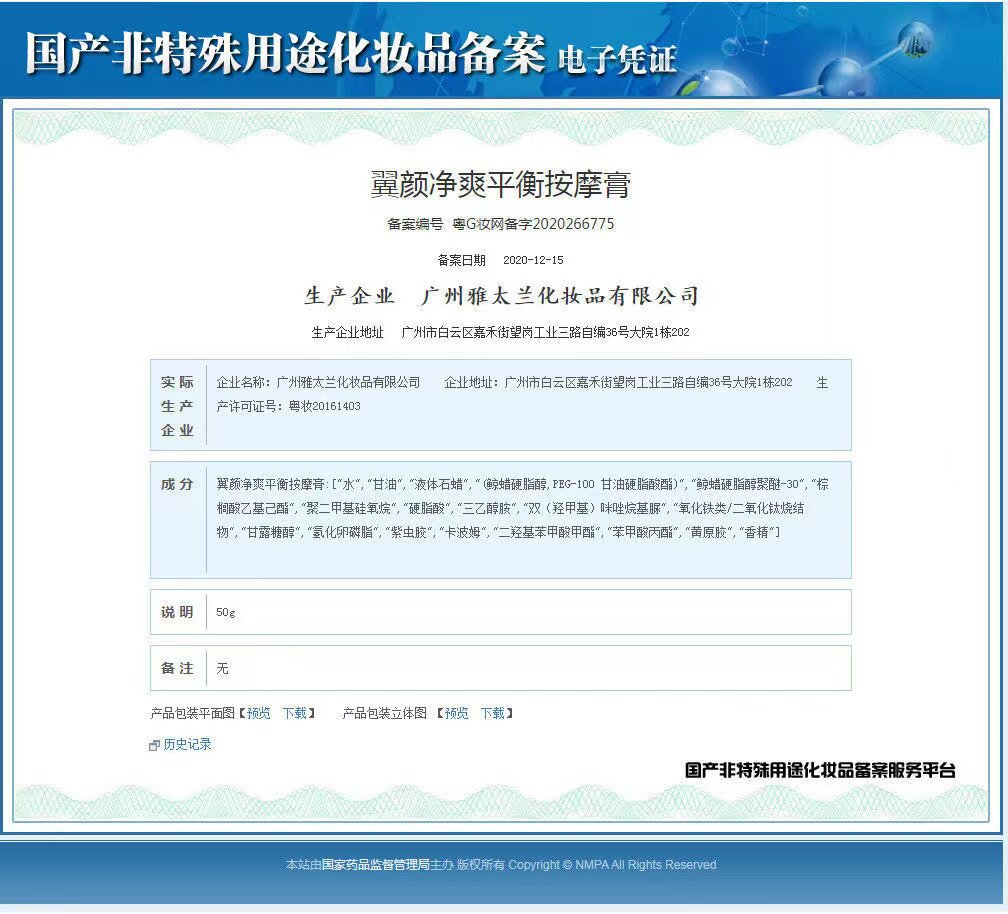Open the 历史记录 history link
This screenshot has height=914, width=1008.
coord(187,744)
